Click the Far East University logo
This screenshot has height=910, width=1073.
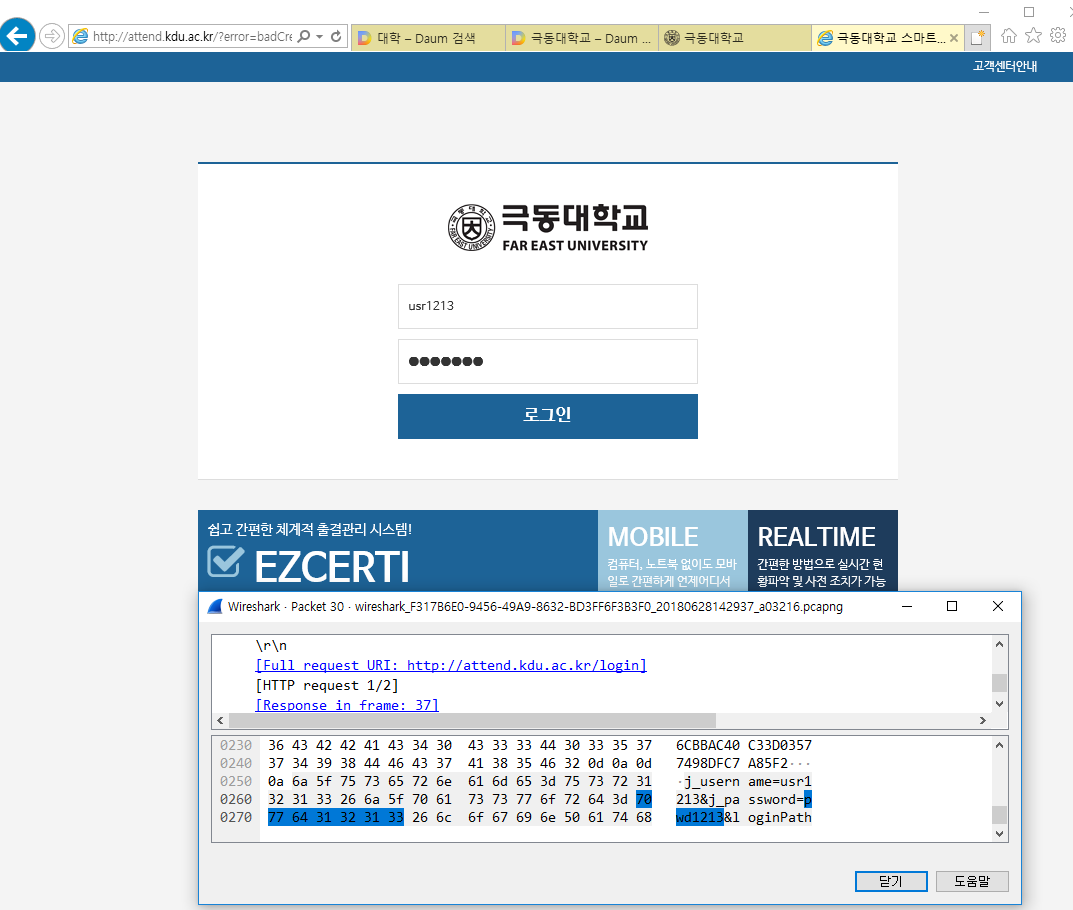[547, 227]
